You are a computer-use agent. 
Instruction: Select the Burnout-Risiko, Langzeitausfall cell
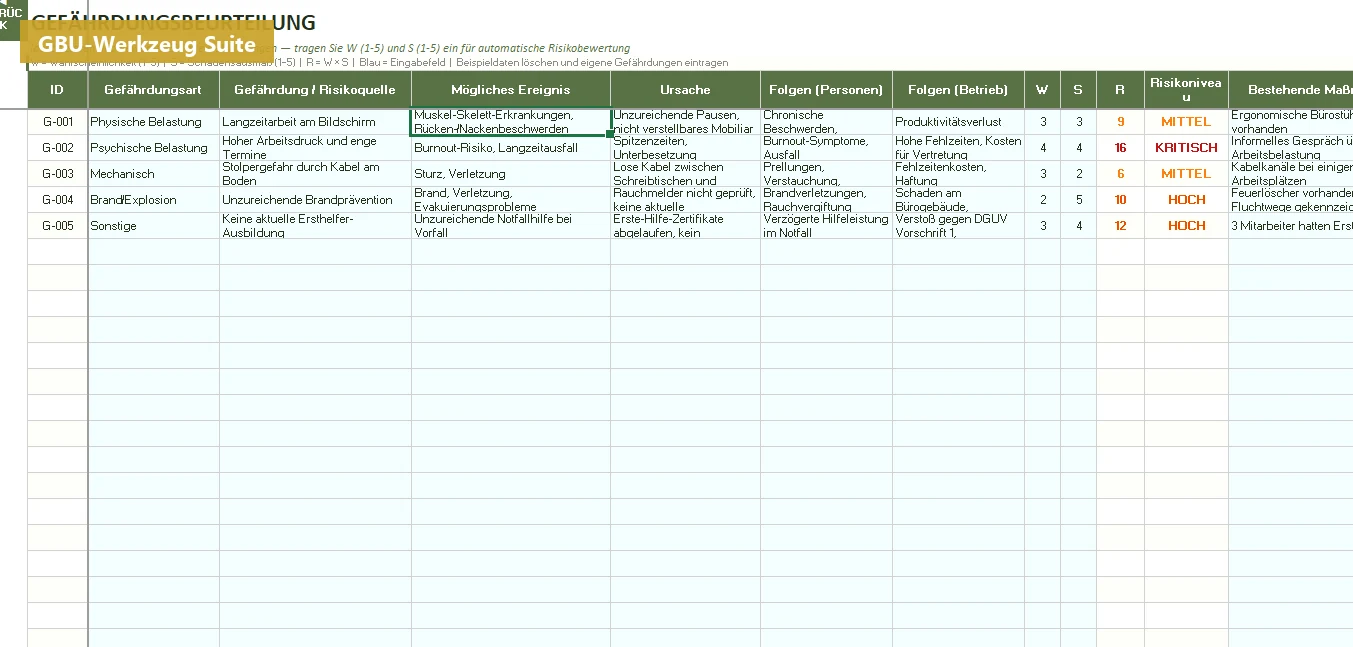tap(511, 148)
